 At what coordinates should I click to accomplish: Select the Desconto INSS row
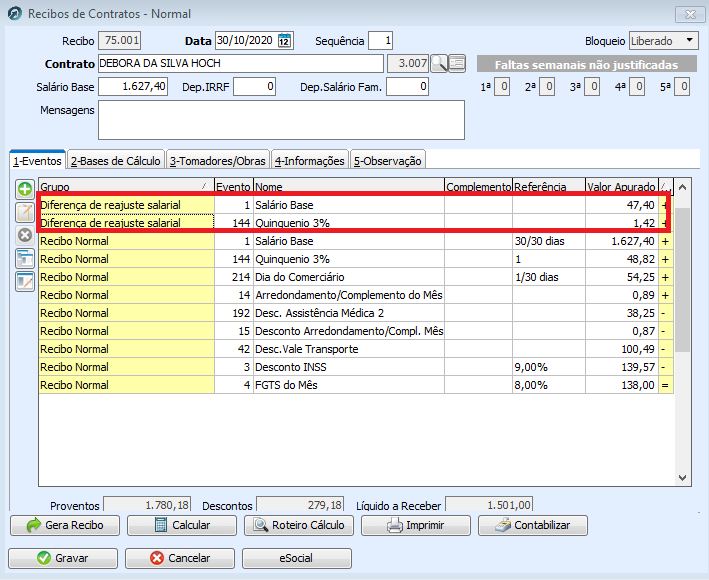(356, 367)
